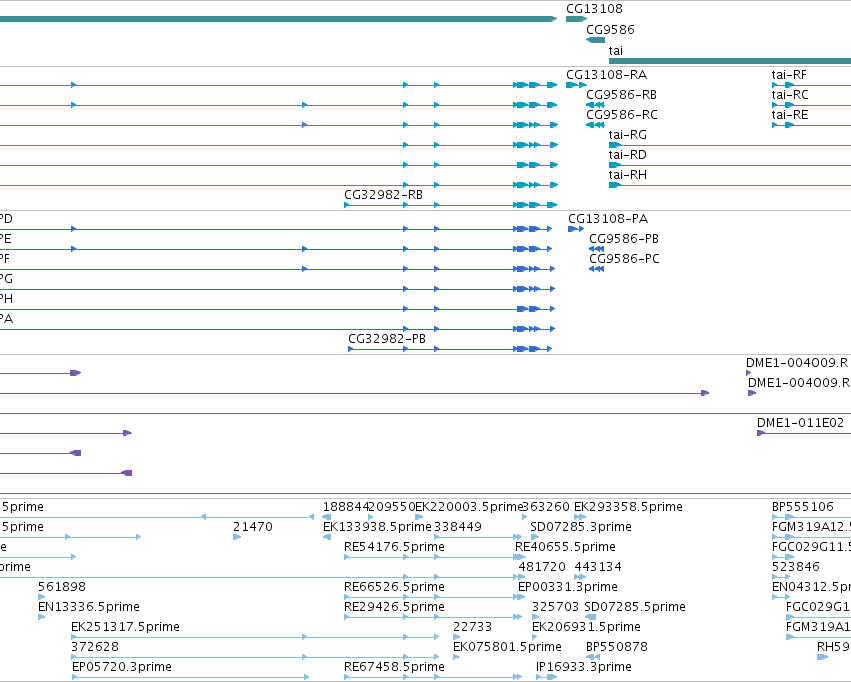Select the tai-RF transcript label
The height and width of the screenshot is (682, 851).
pyautogui.click(x=789, y=74)
